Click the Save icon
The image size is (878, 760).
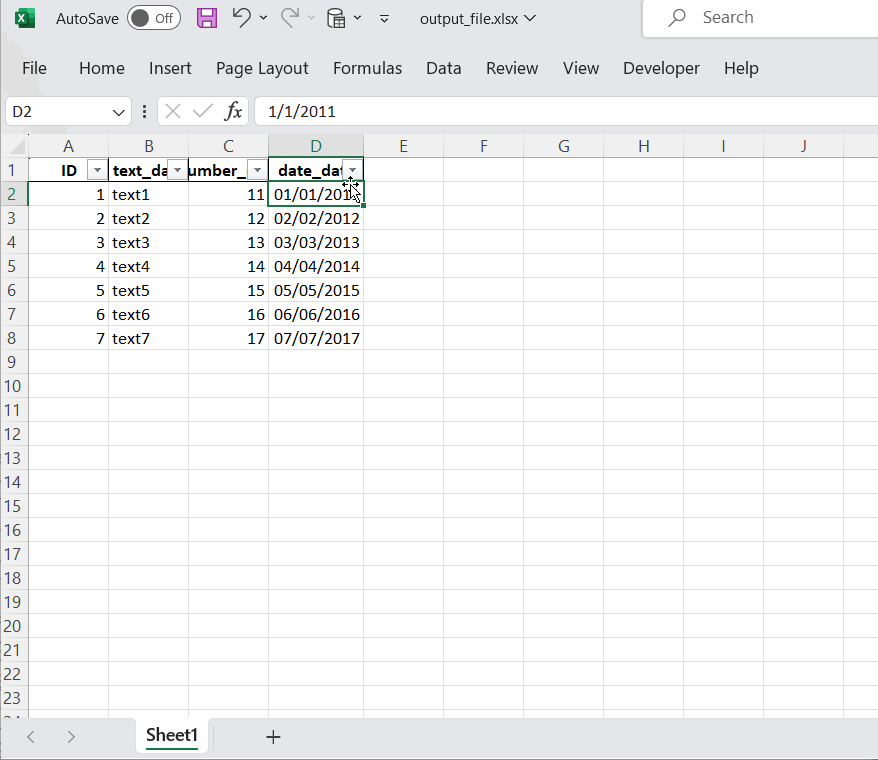point(207,17)
